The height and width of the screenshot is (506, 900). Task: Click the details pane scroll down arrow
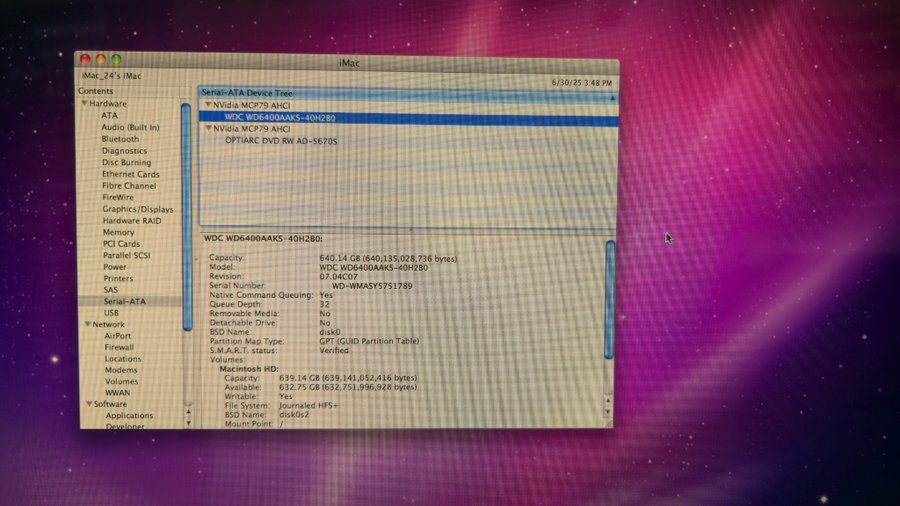click(609, 412)
